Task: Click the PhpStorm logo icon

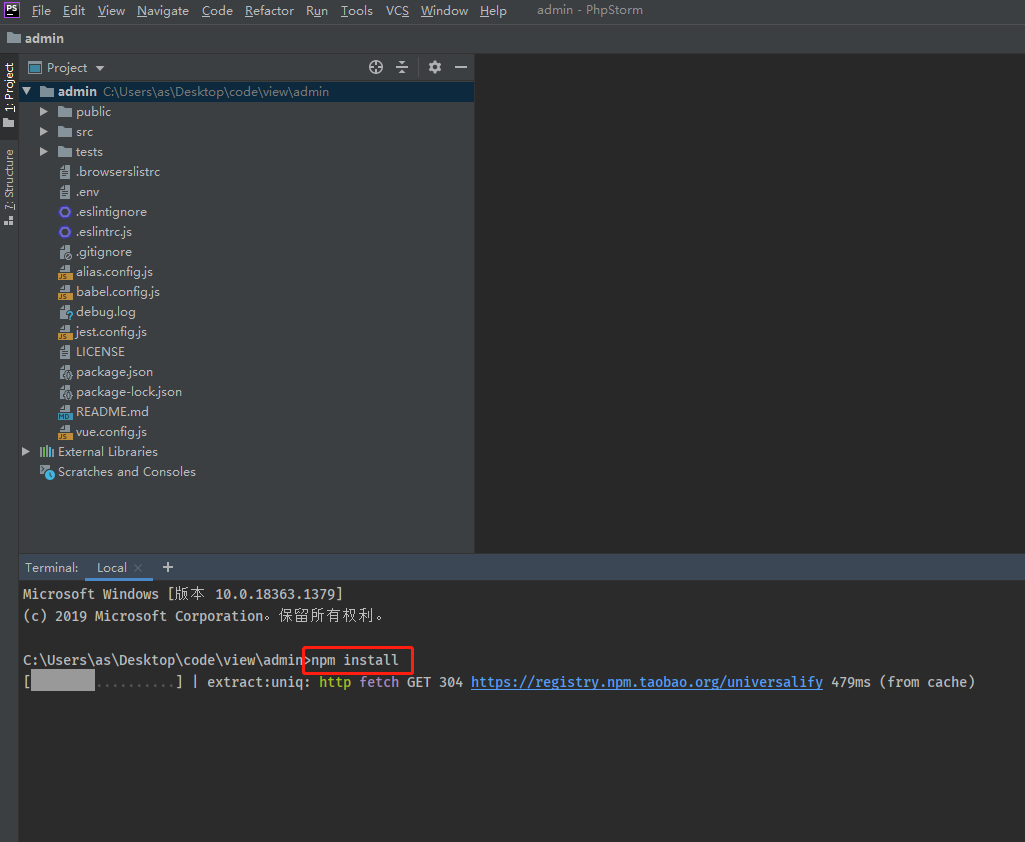Action: (12, 10)
